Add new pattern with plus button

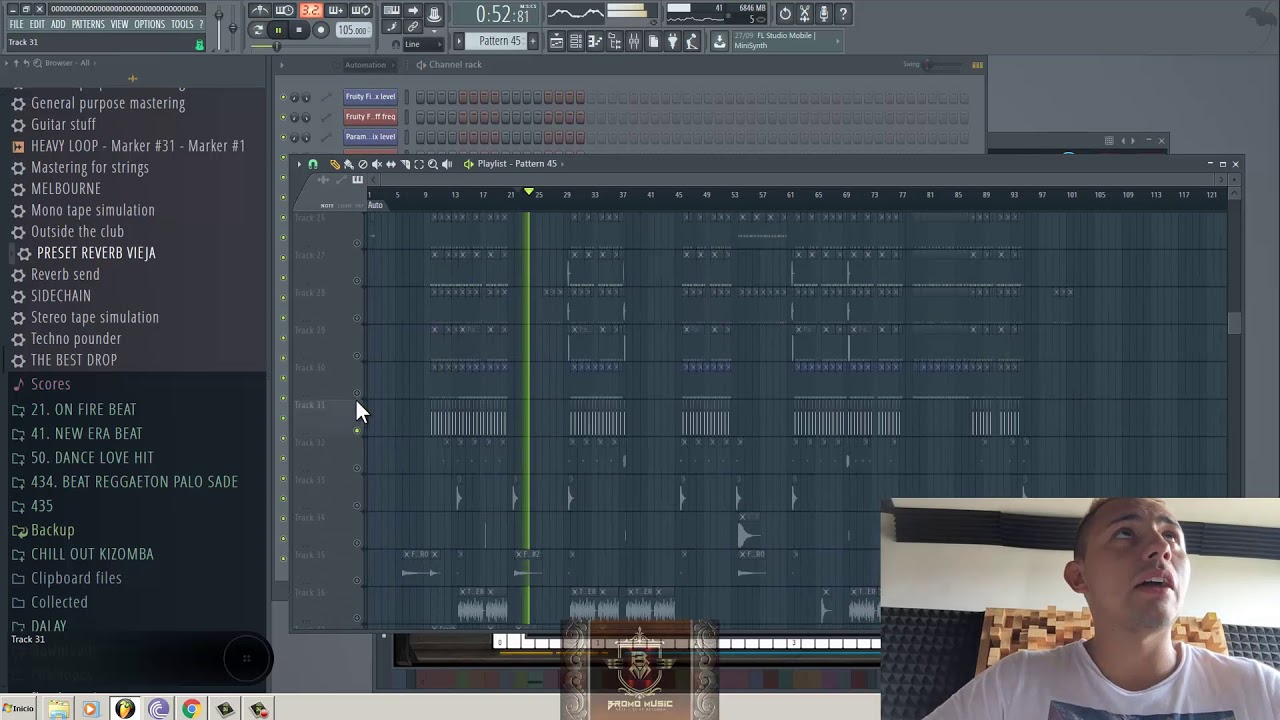pyautogui.click(x=533, y=41)
